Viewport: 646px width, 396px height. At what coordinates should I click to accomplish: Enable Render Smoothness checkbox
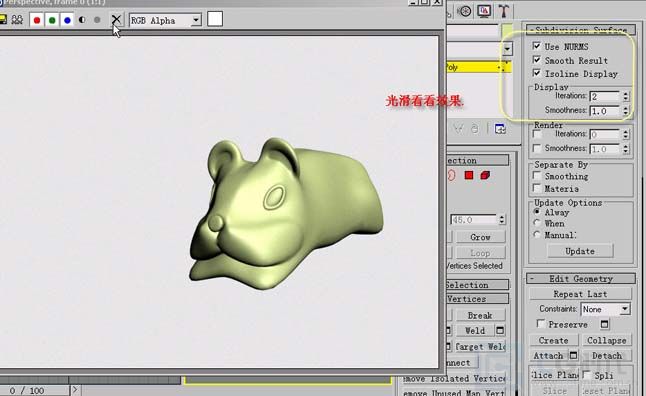coord(537,148)
